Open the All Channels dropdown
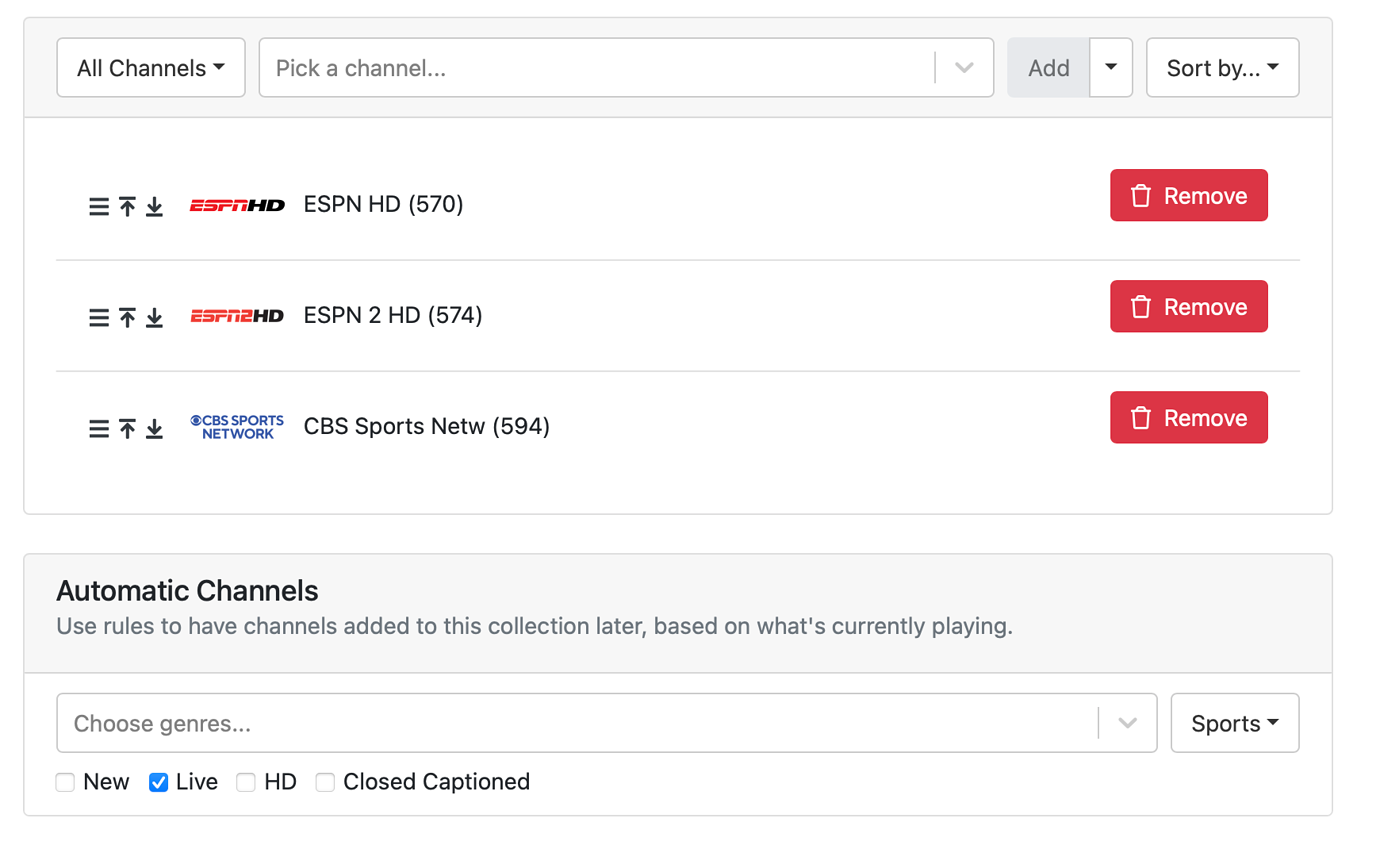 [150, 67]
